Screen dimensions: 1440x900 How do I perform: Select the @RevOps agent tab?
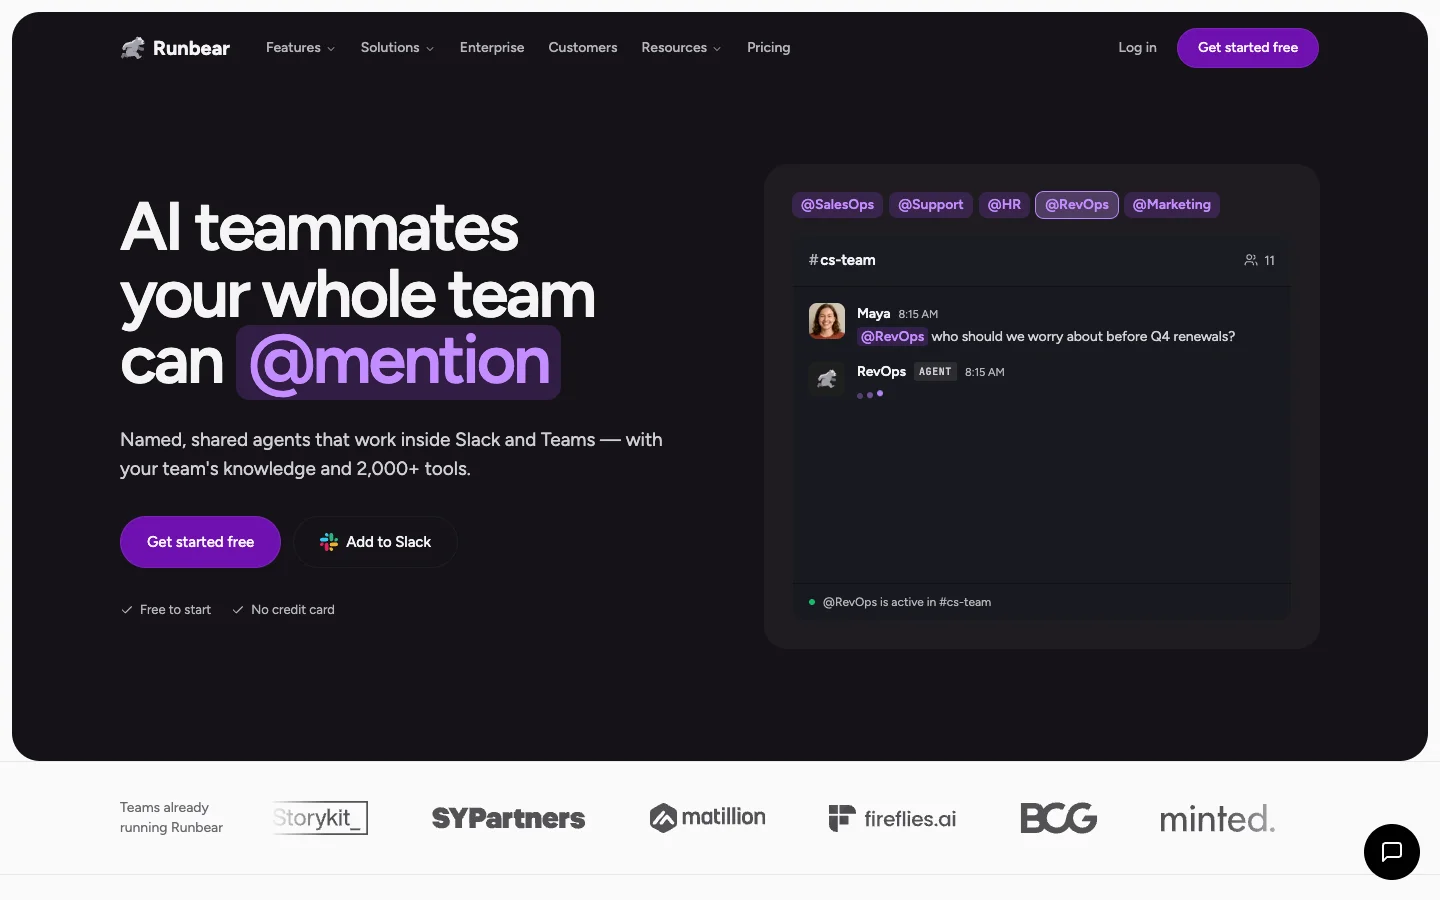pyautogui.click(x=1077, y=205)
